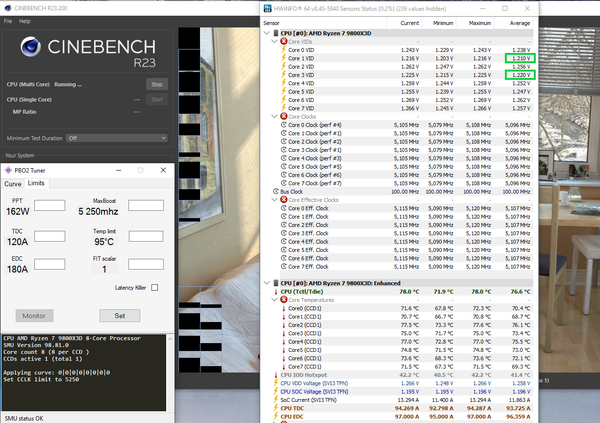Collapse the Core Clocks group
This screenshot has height=423, width=600.
274,117
